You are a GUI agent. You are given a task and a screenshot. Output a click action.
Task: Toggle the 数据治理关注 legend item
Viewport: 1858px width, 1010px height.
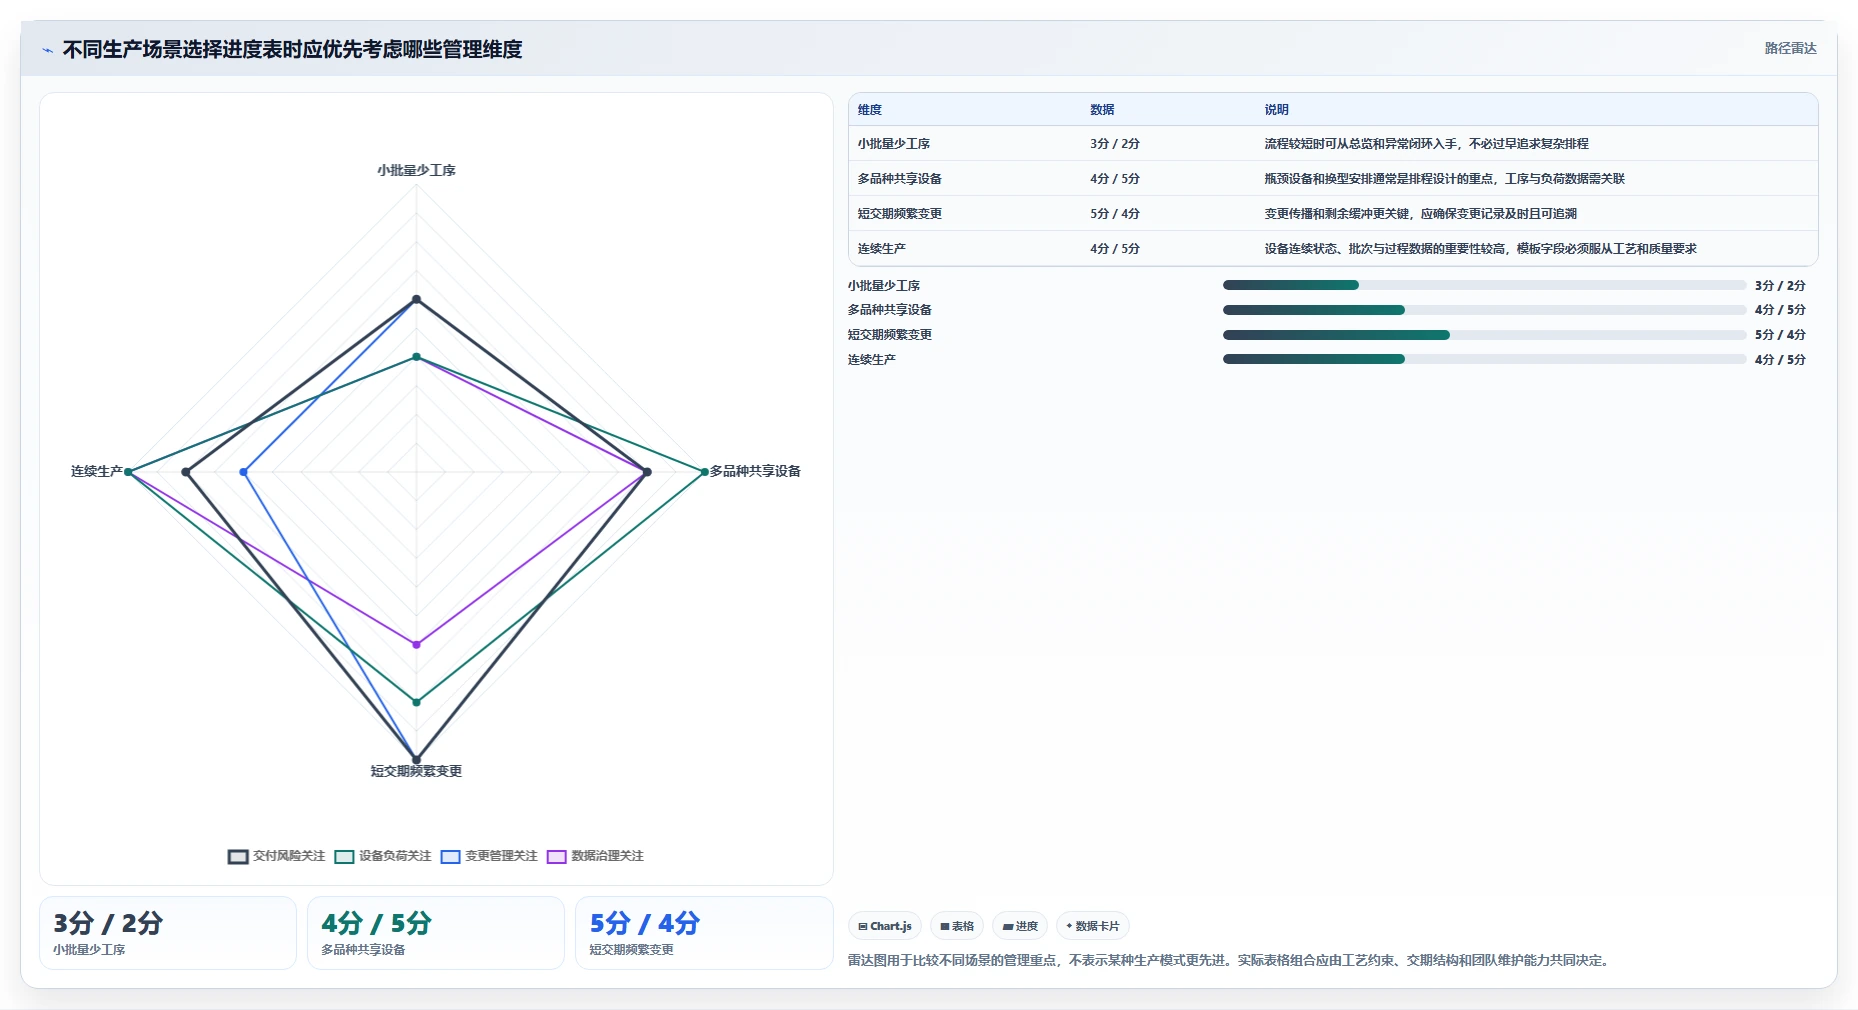coord(595,856)
